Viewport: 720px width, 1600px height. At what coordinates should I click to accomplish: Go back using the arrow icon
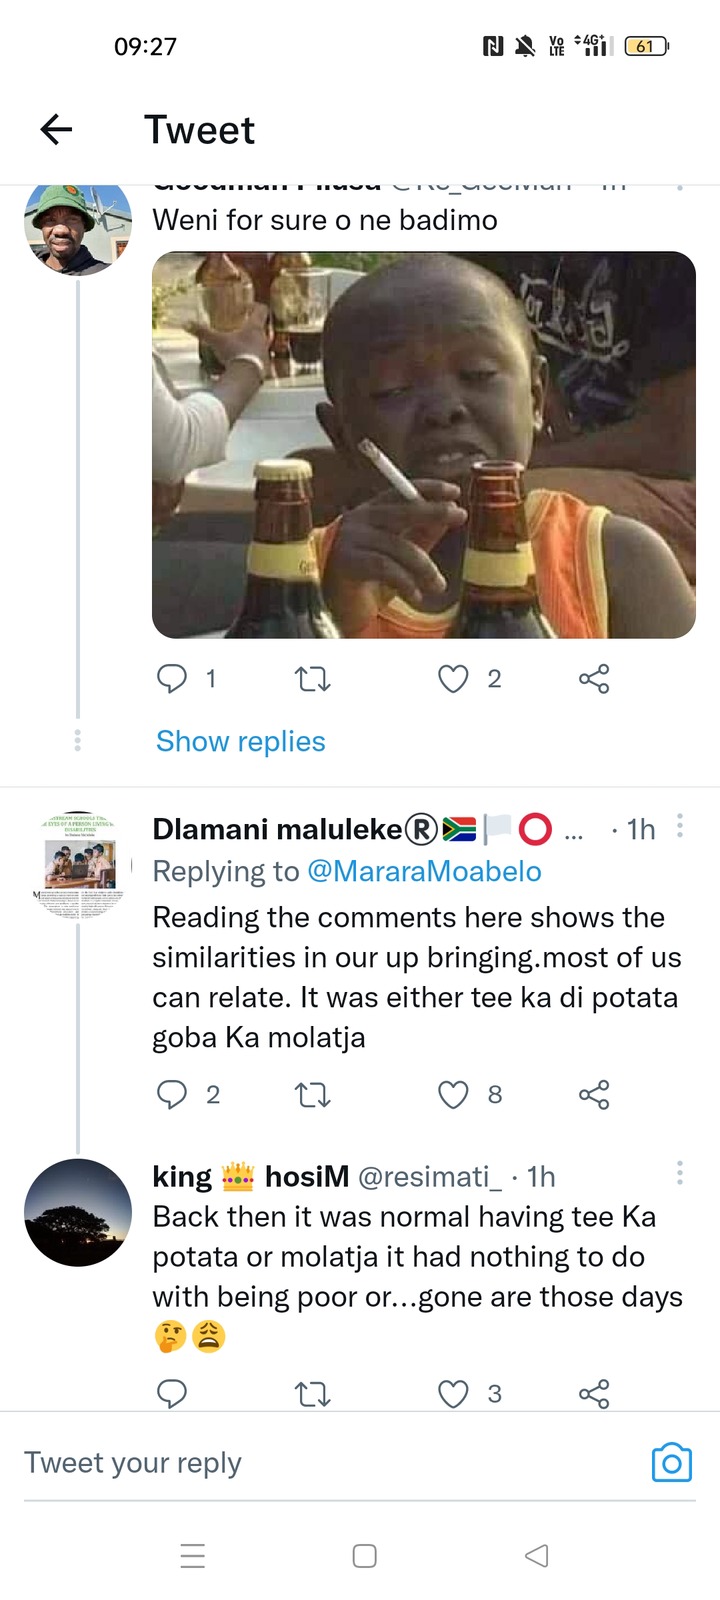click(56, 129)
